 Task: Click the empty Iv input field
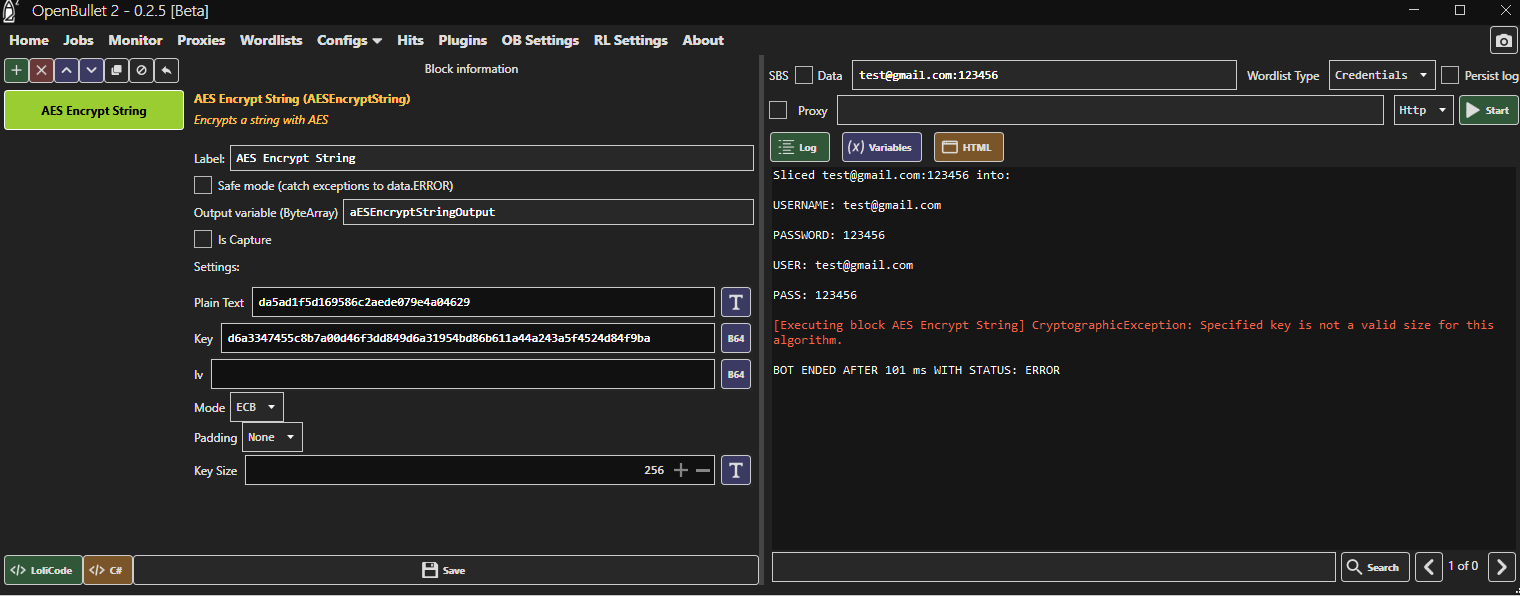click(463, 374)
